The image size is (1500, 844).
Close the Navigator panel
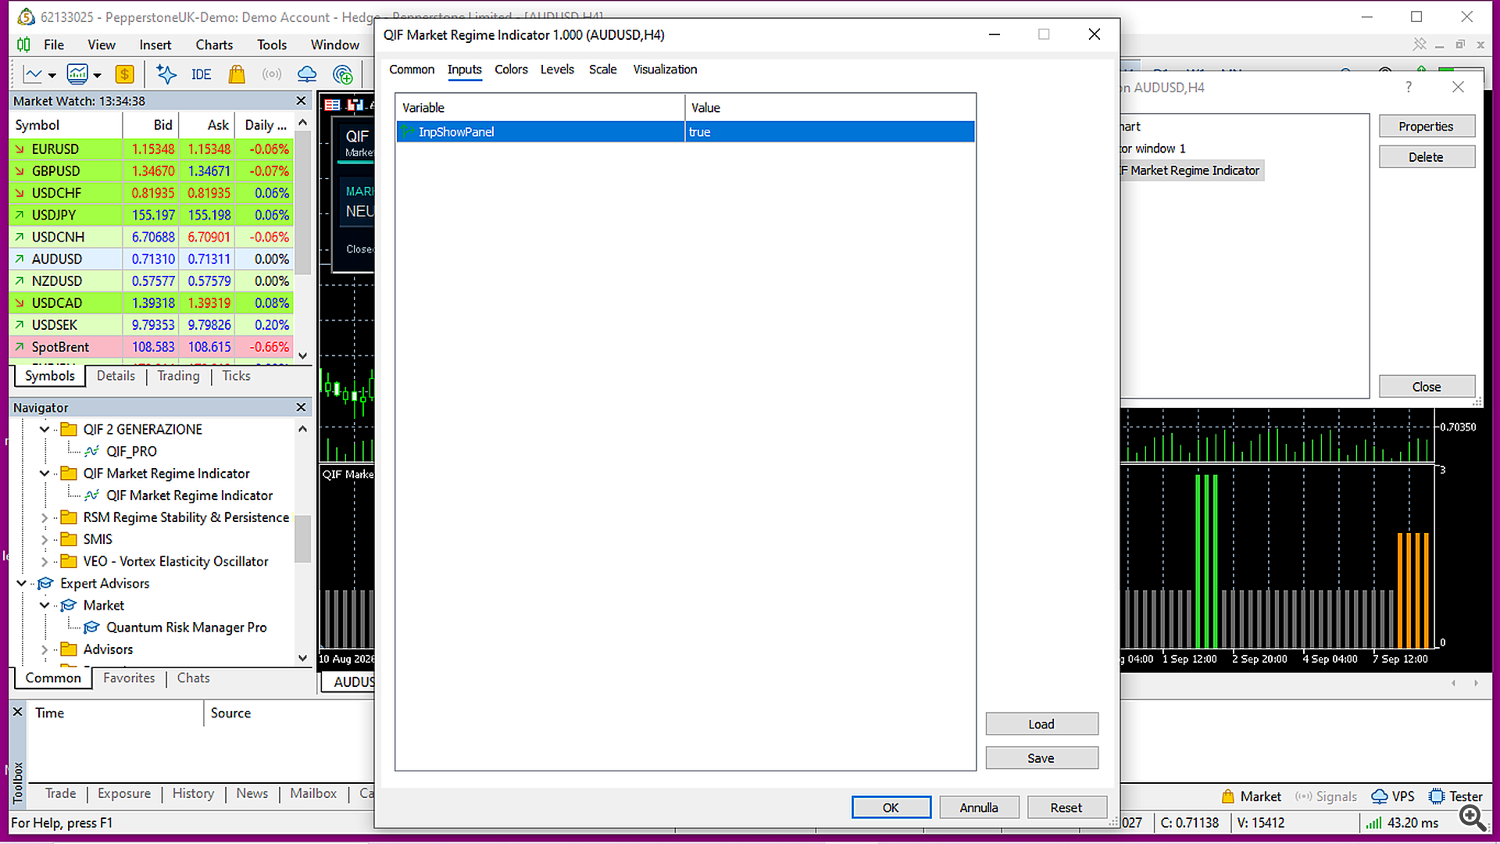coord(301,408)
